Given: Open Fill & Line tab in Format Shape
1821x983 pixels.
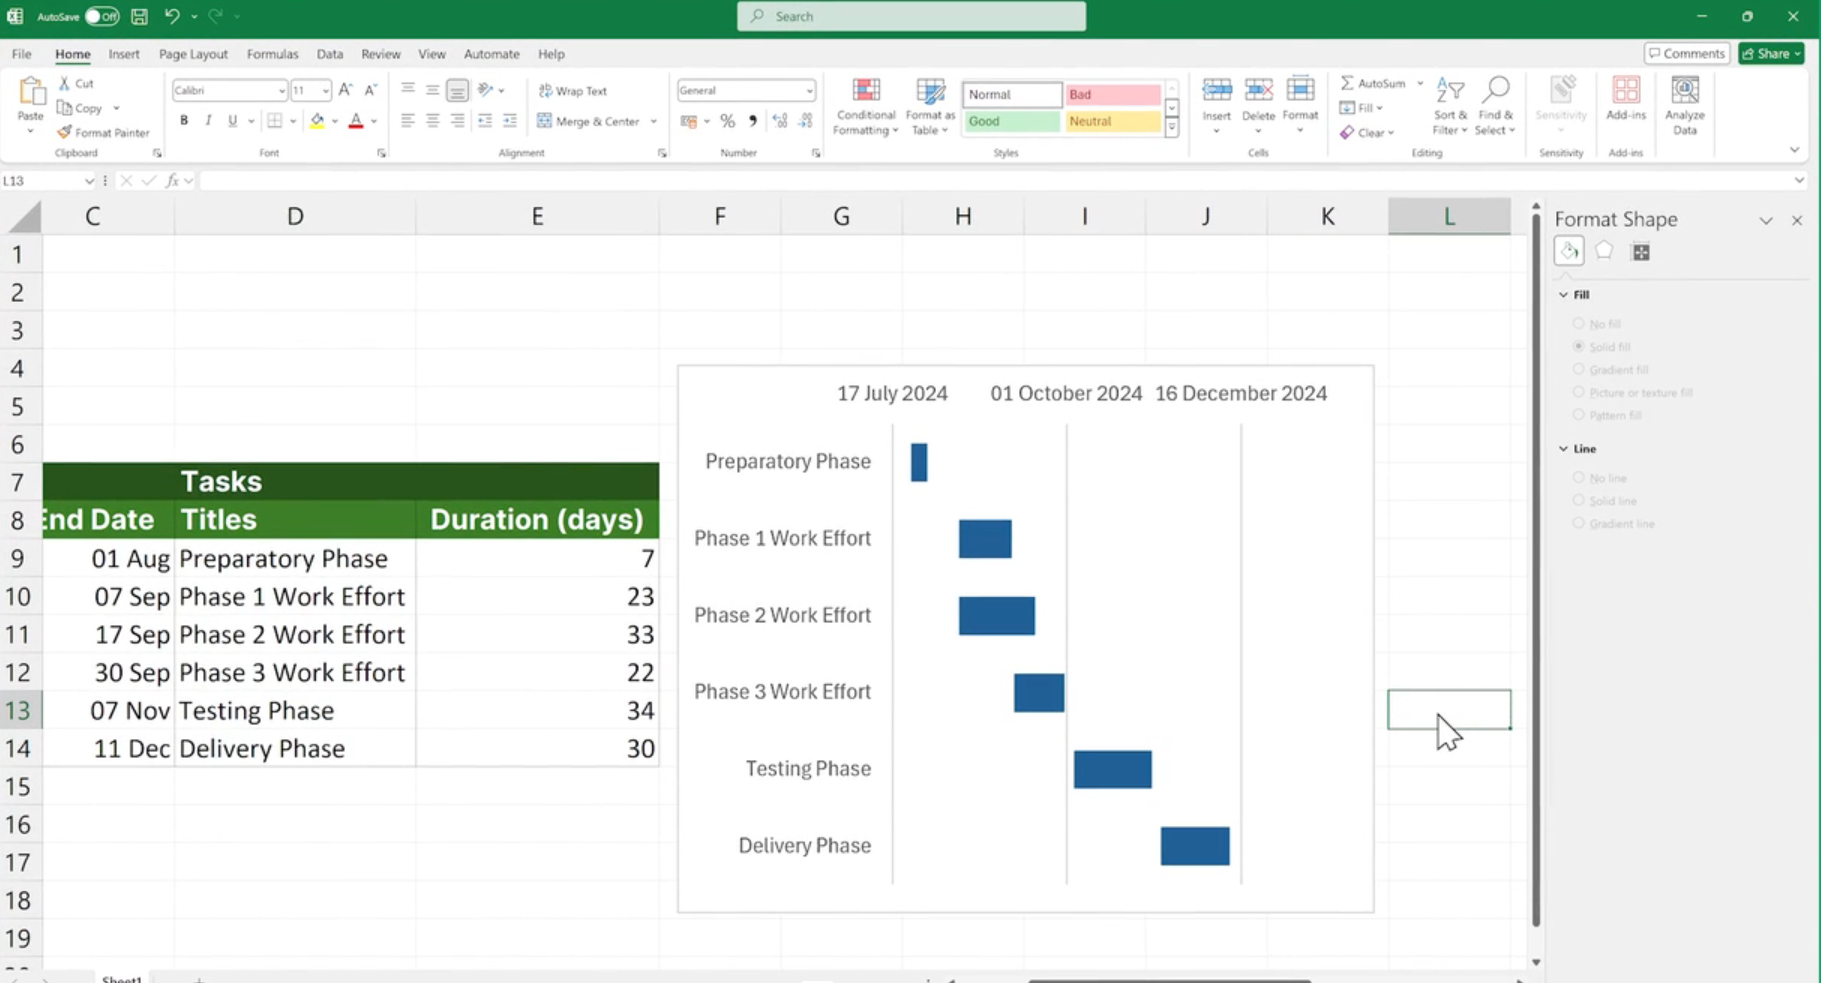Looking at the screenshot, I should point(1569,252).
